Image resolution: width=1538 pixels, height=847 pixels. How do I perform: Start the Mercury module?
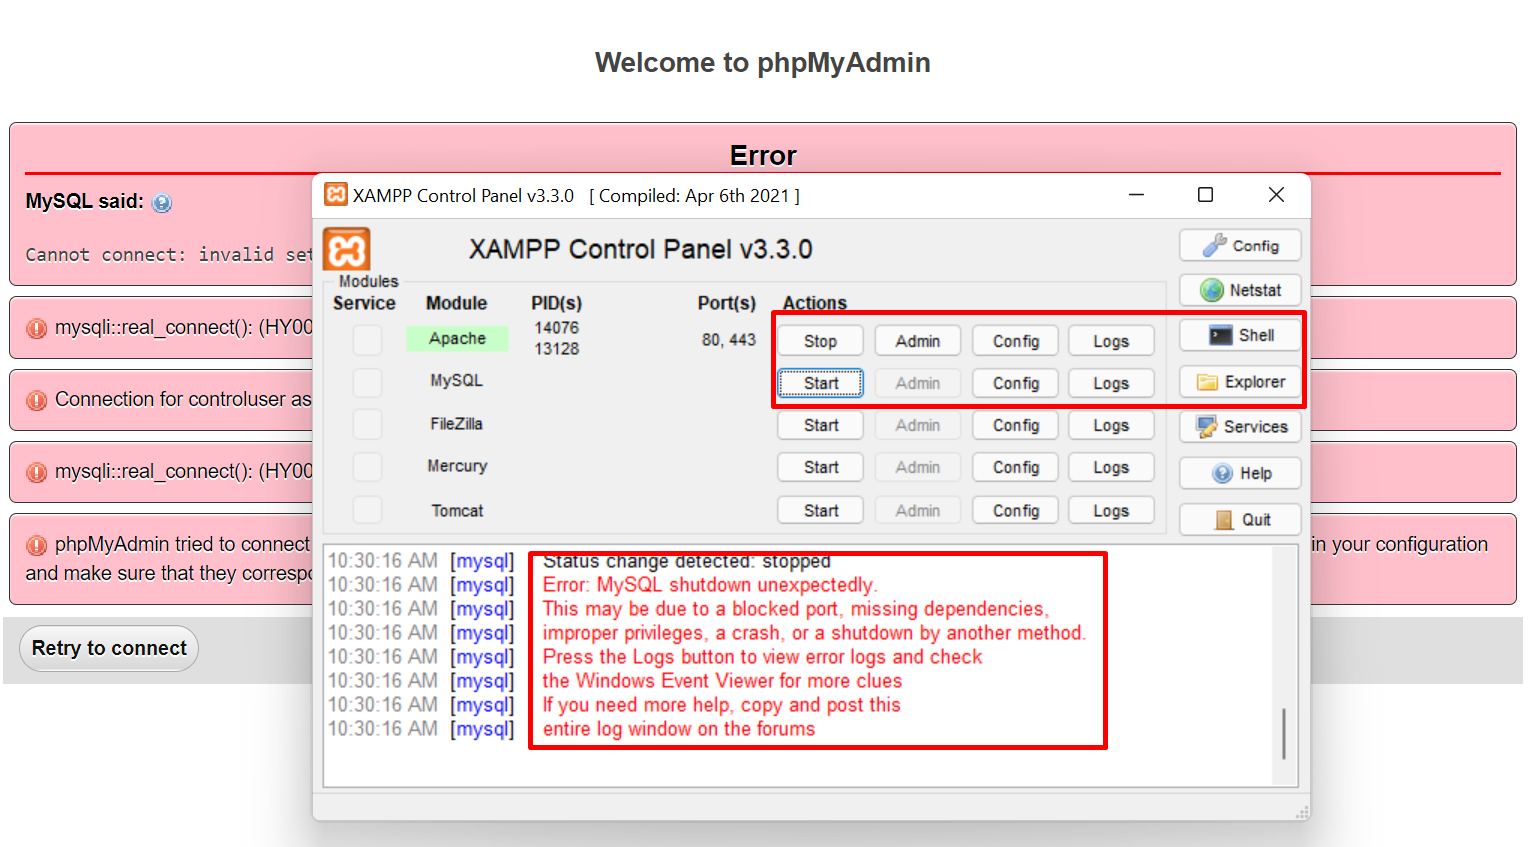pyautogui.click(x=820, y=467)
